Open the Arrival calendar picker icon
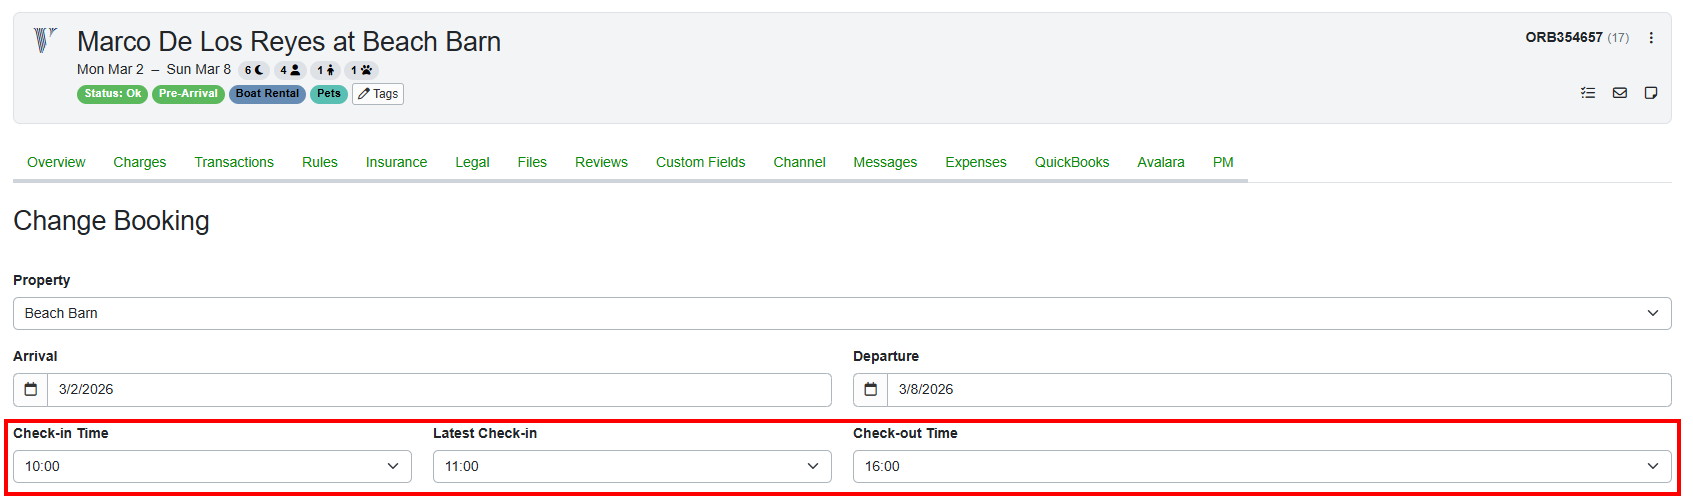This screenshot has width=1693, height=500. point(31,390)
